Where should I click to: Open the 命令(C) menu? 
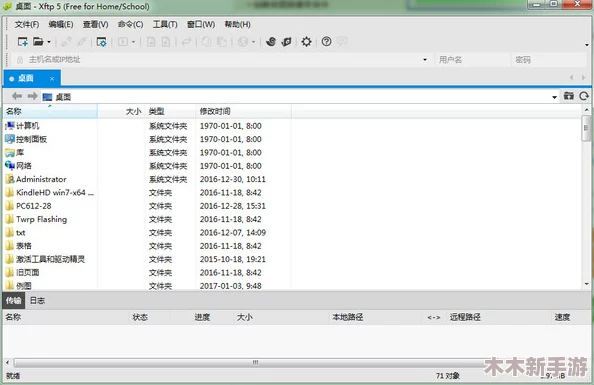[130, 24]
